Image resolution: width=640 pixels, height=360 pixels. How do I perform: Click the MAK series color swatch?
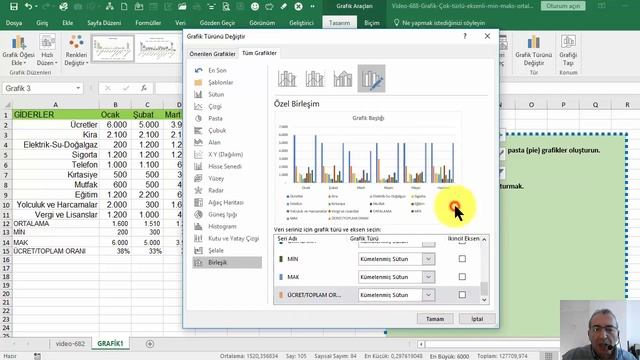pyautogui.click(x=281, y=277)
